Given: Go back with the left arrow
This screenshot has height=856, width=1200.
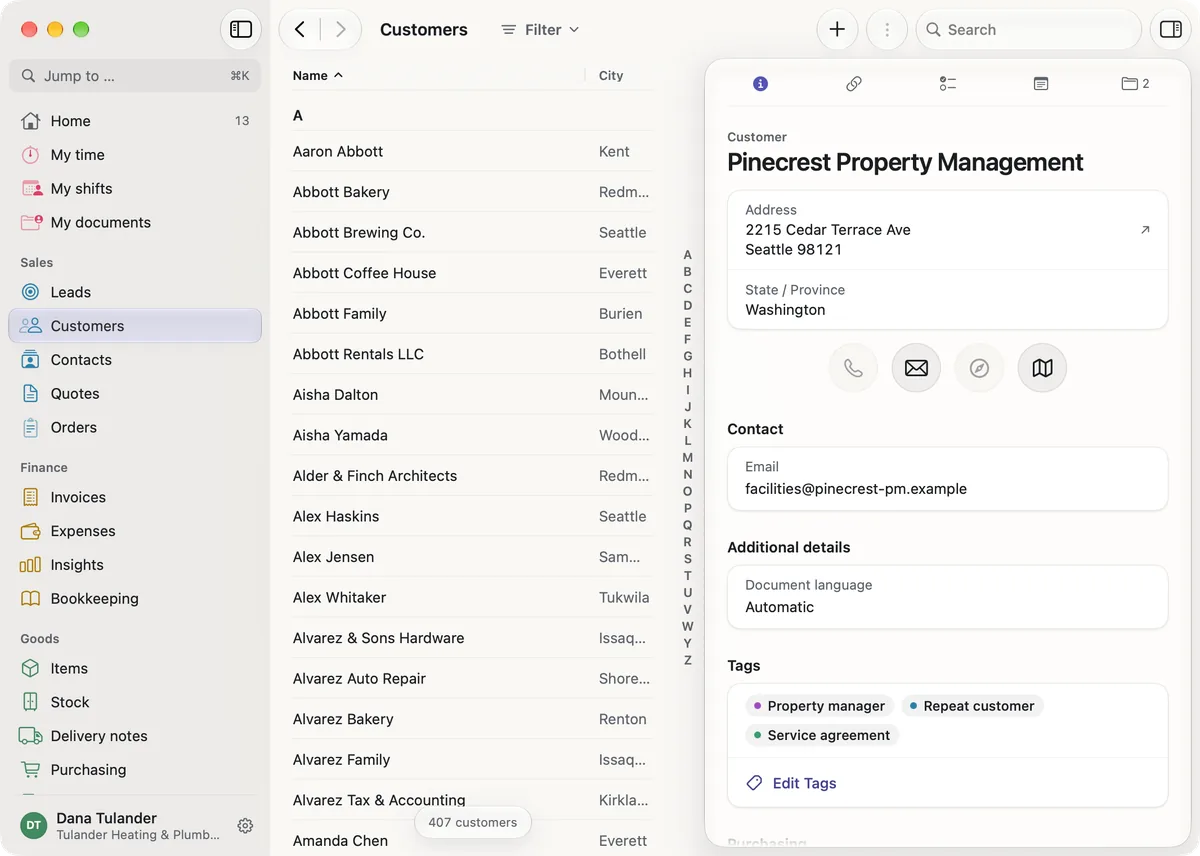Looking at the screenshot, I should (300, 29).
